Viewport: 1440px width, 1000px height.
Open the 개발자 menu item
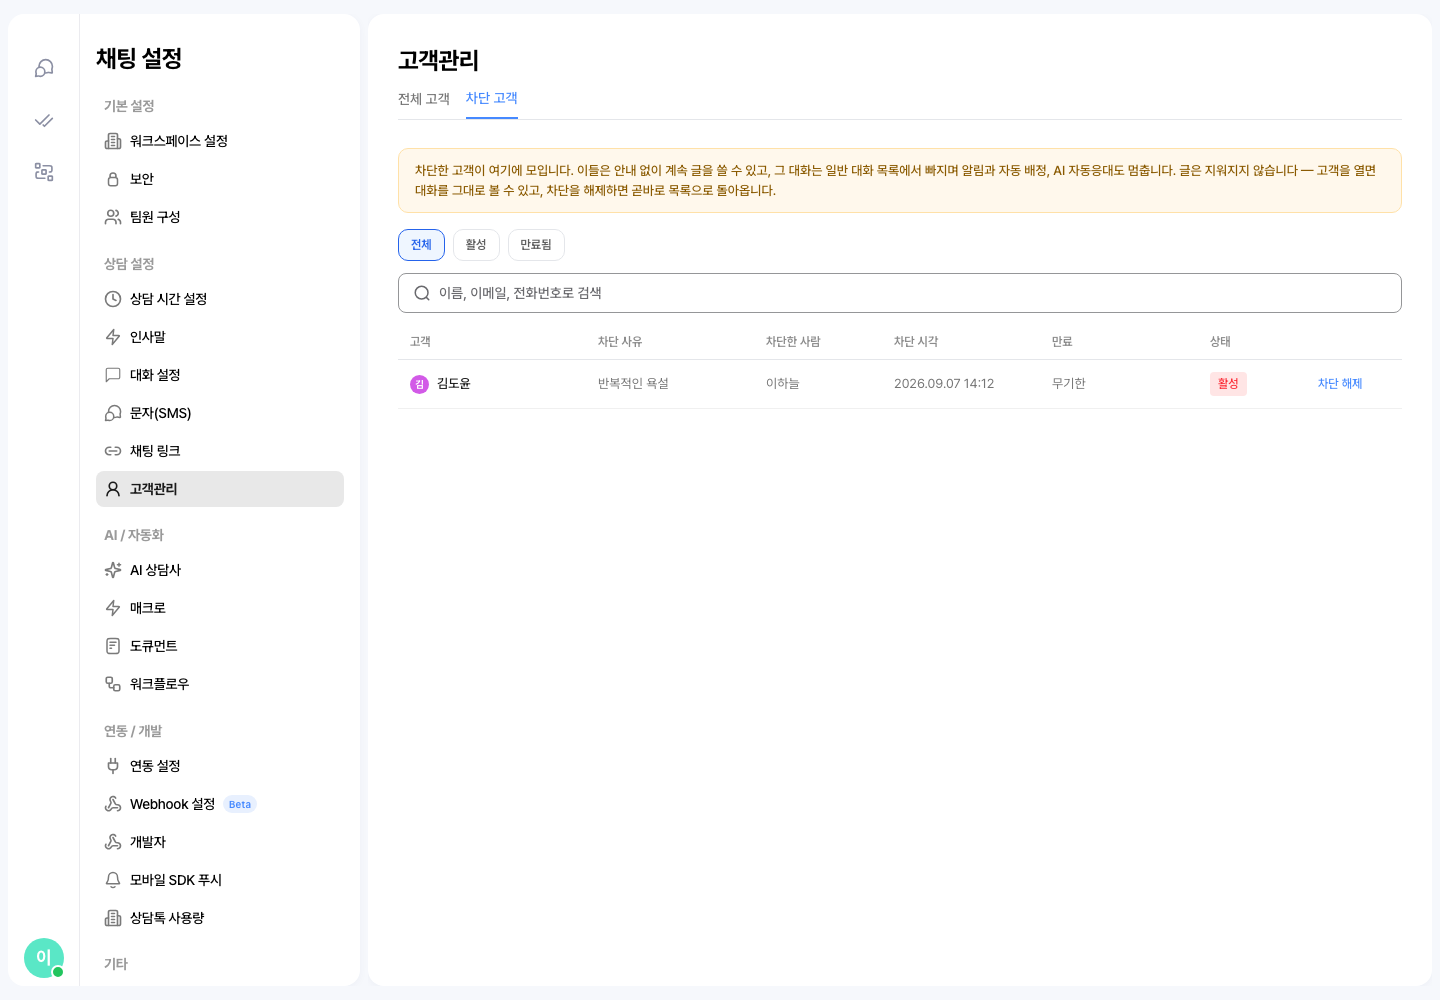pyautogui.click(x=220, y=842)
